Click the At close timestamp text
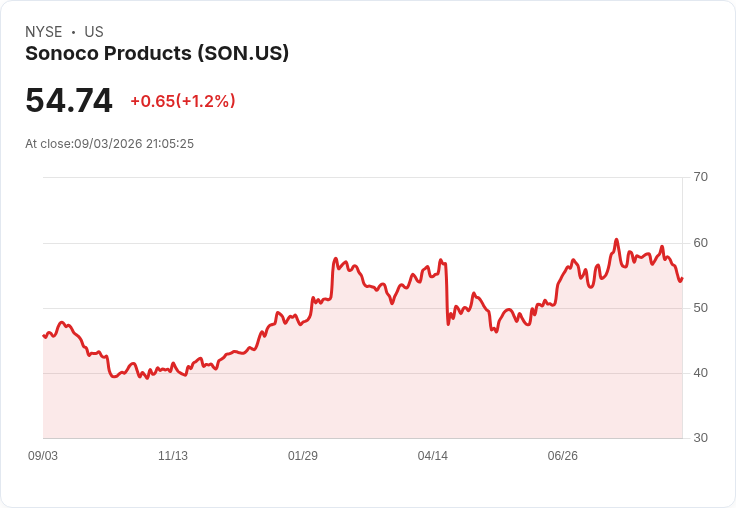 point(109,144)
